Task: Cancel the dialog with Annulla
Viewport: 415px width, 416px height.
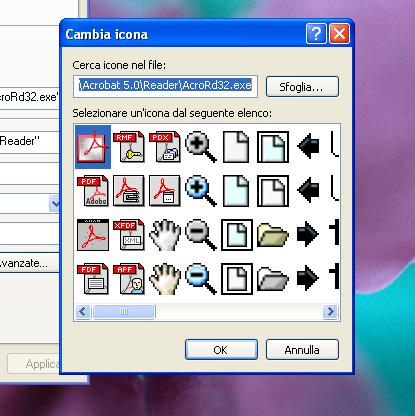Action: pyautogui.click(x=302, y=350)
